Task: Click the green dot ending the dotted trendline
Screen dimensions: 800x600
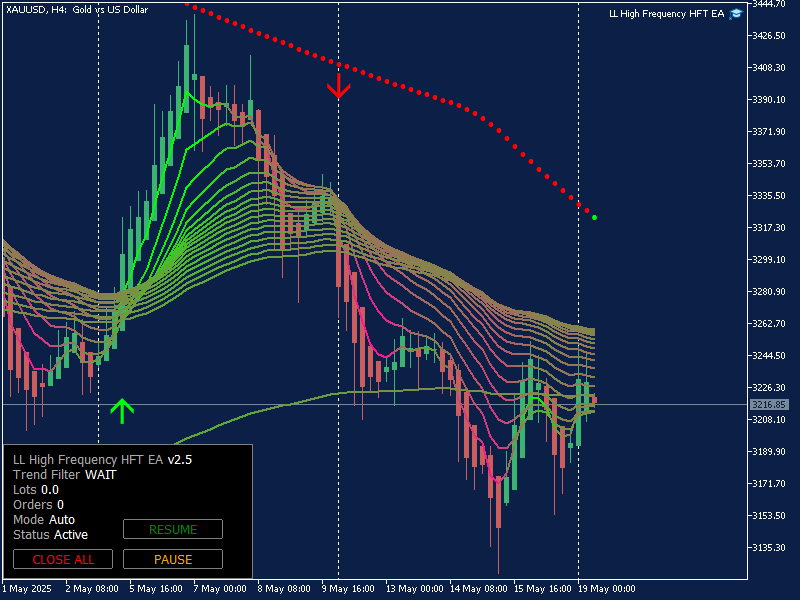Action: 594,218
